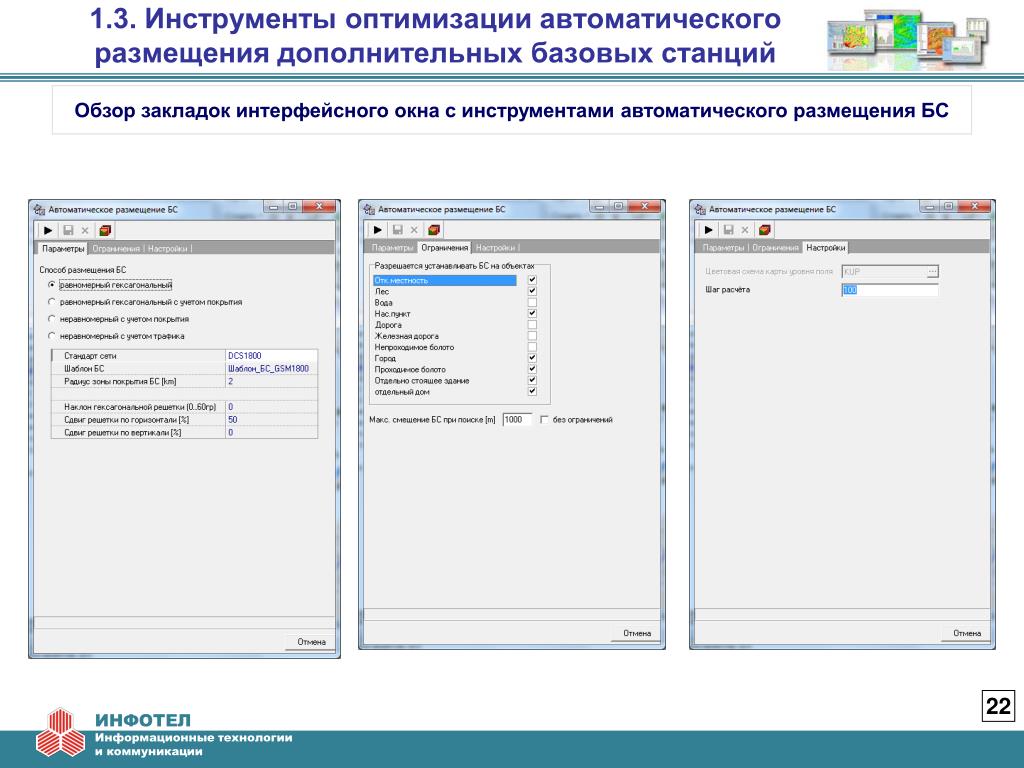Toggle 'отдельный дом' checkbox
Viewport: 1024px width, 768px height.
coord(532,391)
